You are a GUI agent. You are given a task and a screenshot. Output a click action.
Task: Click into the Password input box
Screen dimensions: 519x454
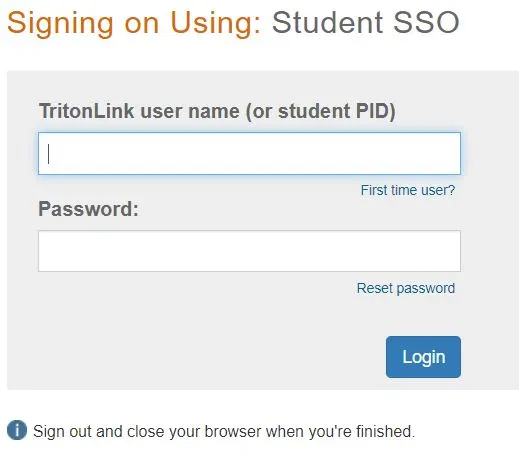pos(249,251)
